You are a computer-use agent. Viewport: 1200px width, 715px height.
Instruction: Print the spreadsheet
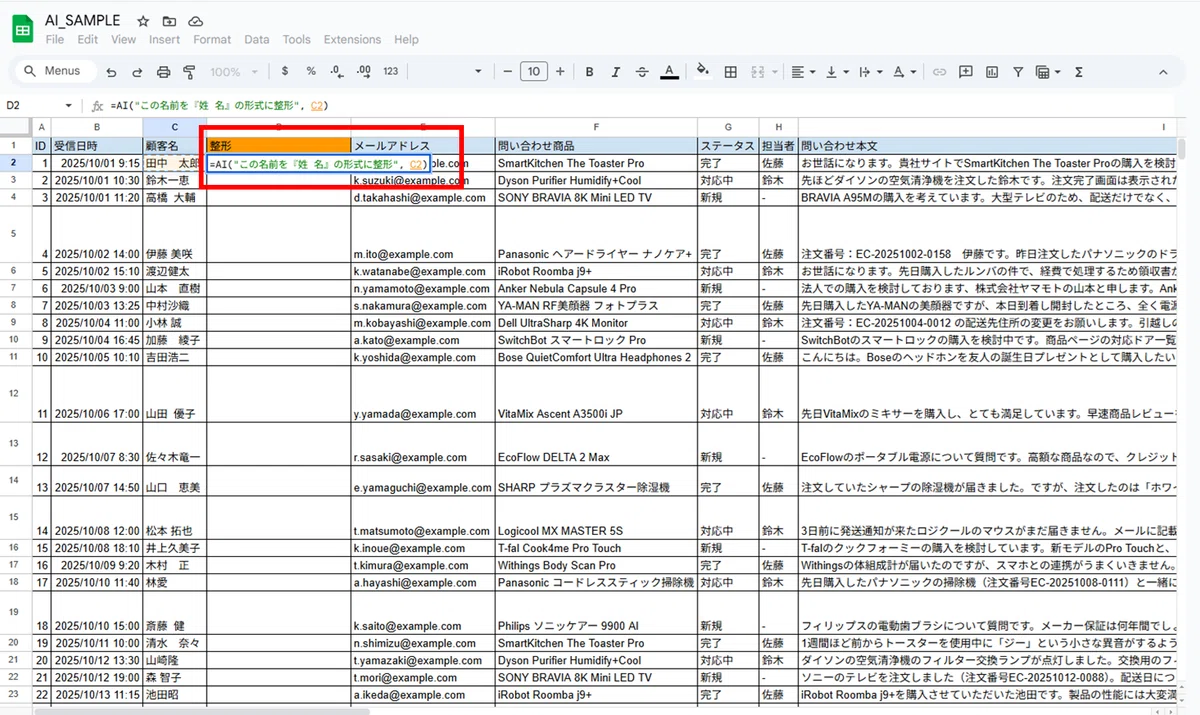(163, 72)
